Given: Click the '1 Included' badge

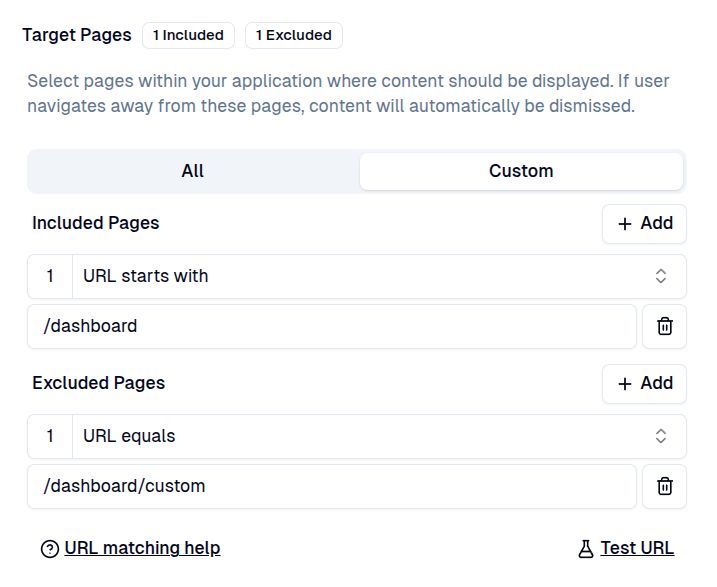Looking at the screenshot, I should (188, 35).
